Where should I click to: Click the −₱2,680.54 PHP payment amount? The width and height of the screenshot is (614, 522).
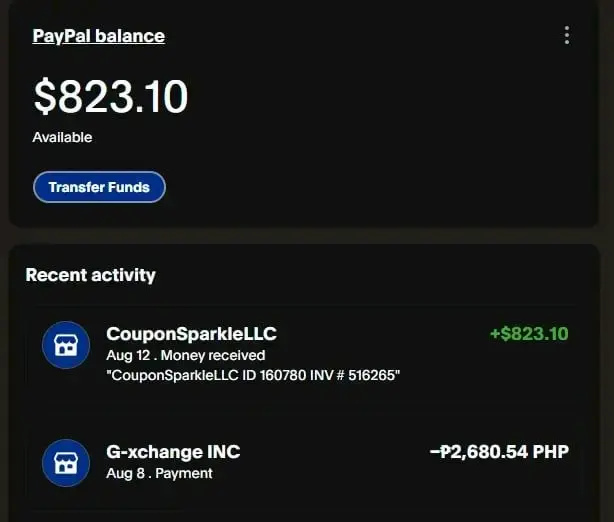pos(499,452)
